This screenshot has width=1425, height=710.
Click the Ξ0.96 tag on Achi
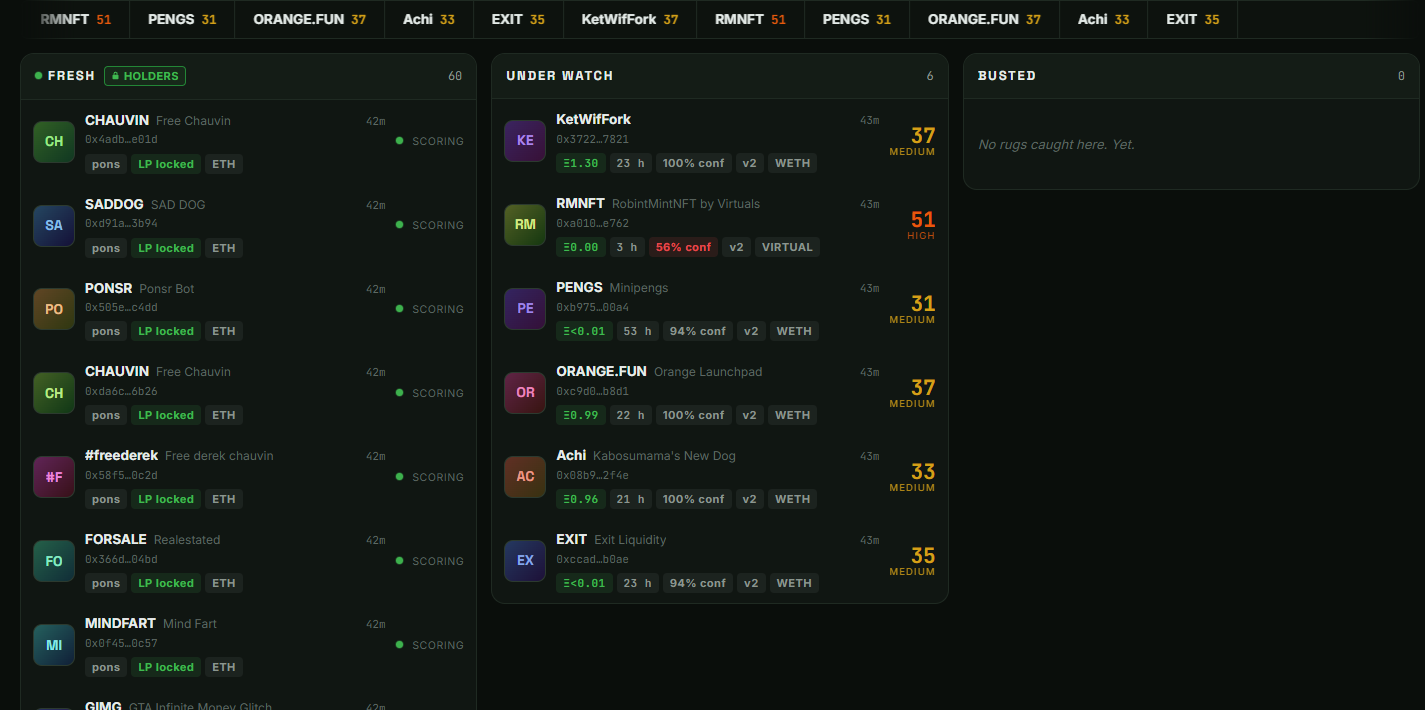pyautogui.click(x=581, y=499)
